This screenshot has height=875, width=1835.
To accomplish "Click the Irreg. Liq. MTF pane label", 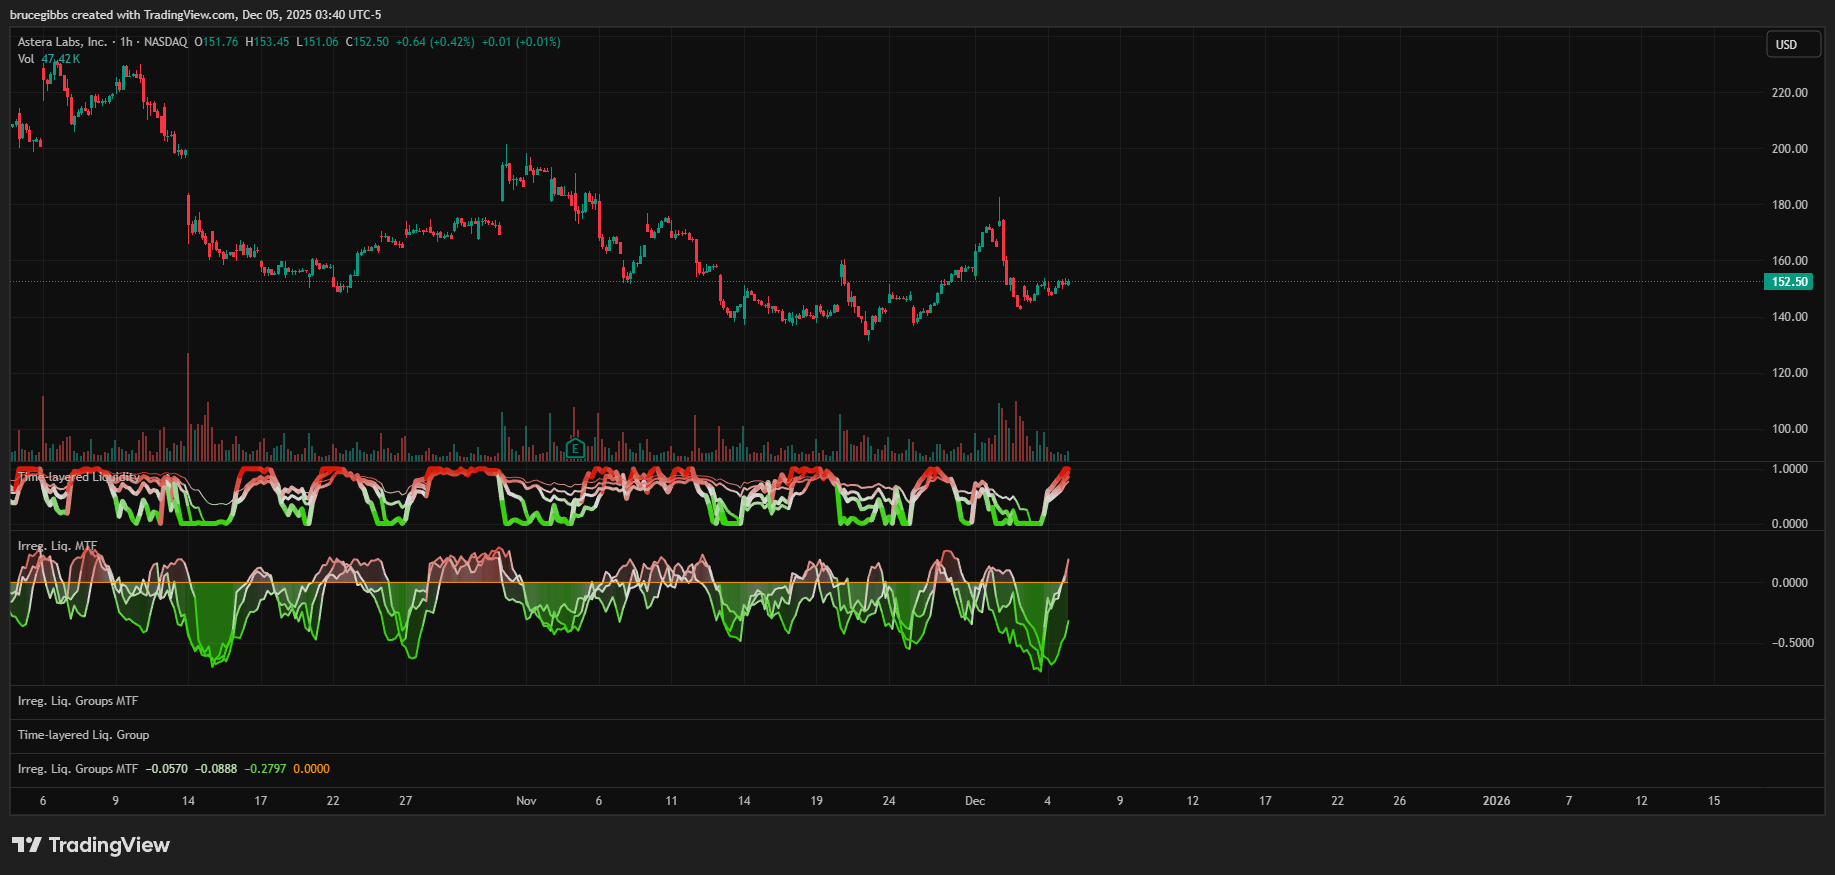I will pos(57,546).
